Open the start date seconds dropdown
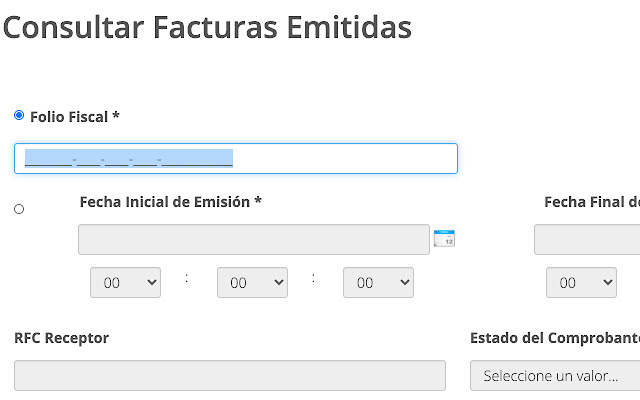640x400 pixels. point(378,283)
